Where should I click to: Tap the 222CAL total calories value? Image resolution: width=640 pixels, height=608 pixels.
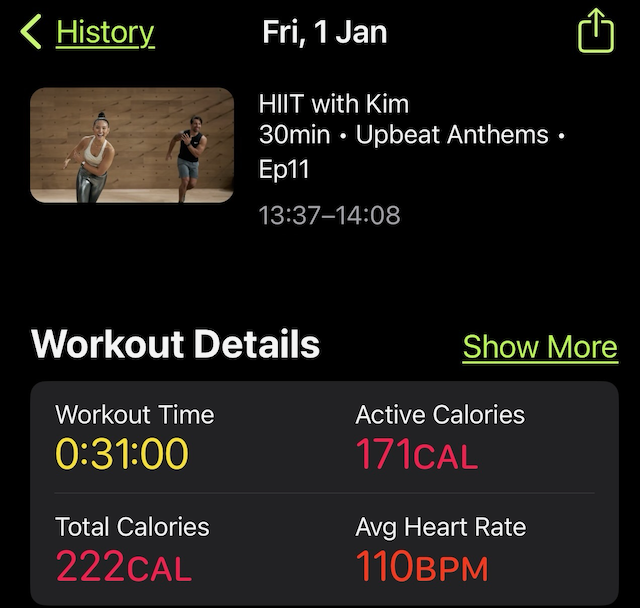tap(124, 565)
